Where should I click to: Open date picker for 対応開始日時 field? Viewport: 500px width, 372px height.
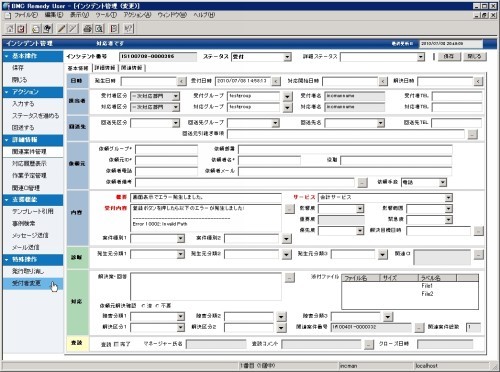(x=383, y=81)
